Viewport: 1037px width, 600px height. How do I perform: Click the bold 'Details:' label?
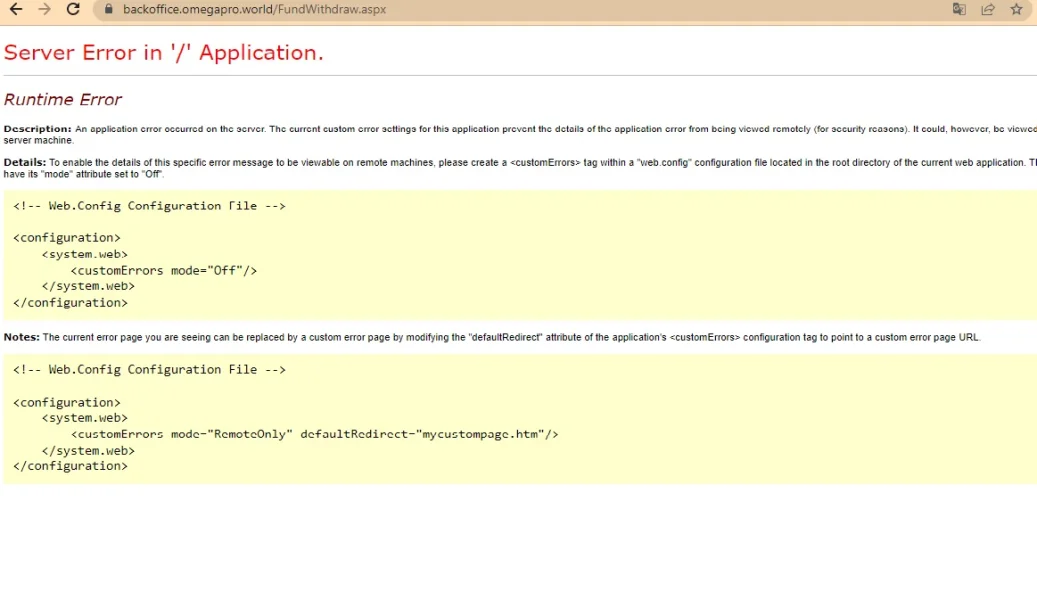[25, 162]
